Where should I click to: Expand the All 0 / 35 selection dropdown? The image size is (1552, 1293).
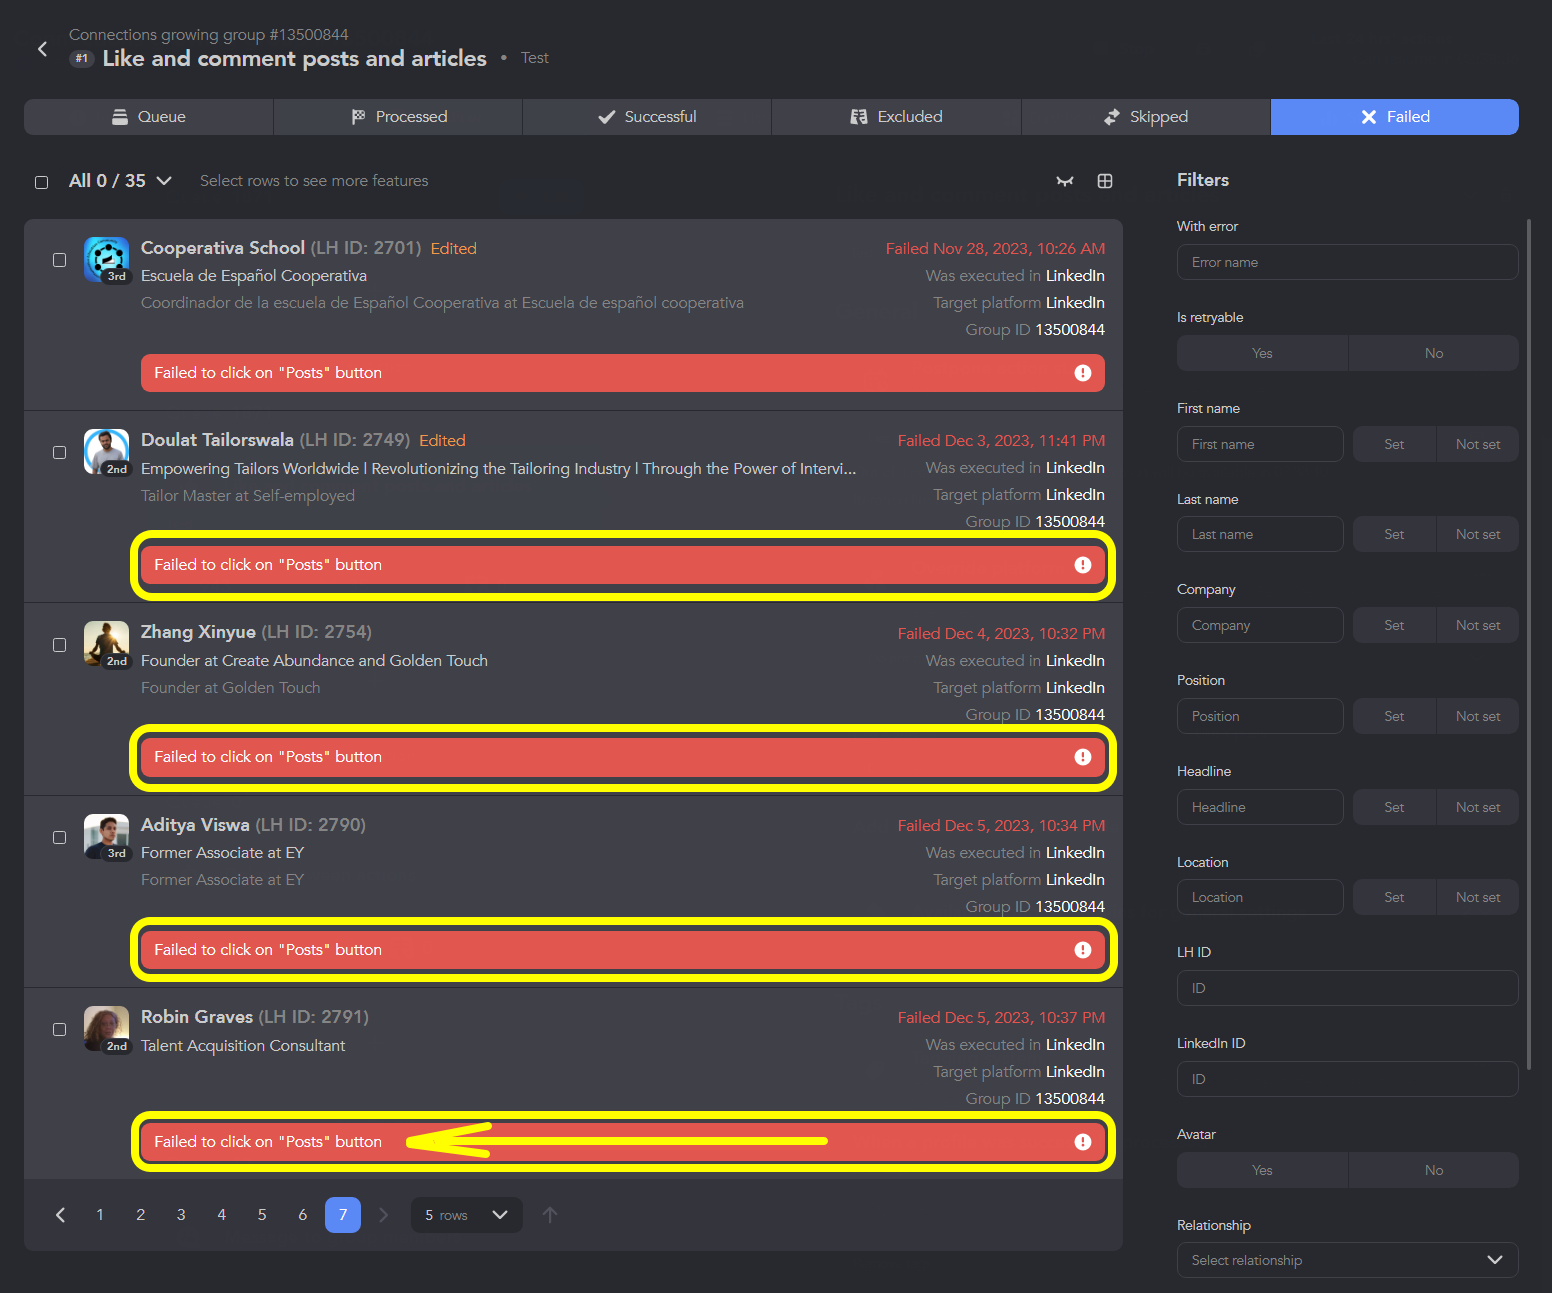coord(164,181)
